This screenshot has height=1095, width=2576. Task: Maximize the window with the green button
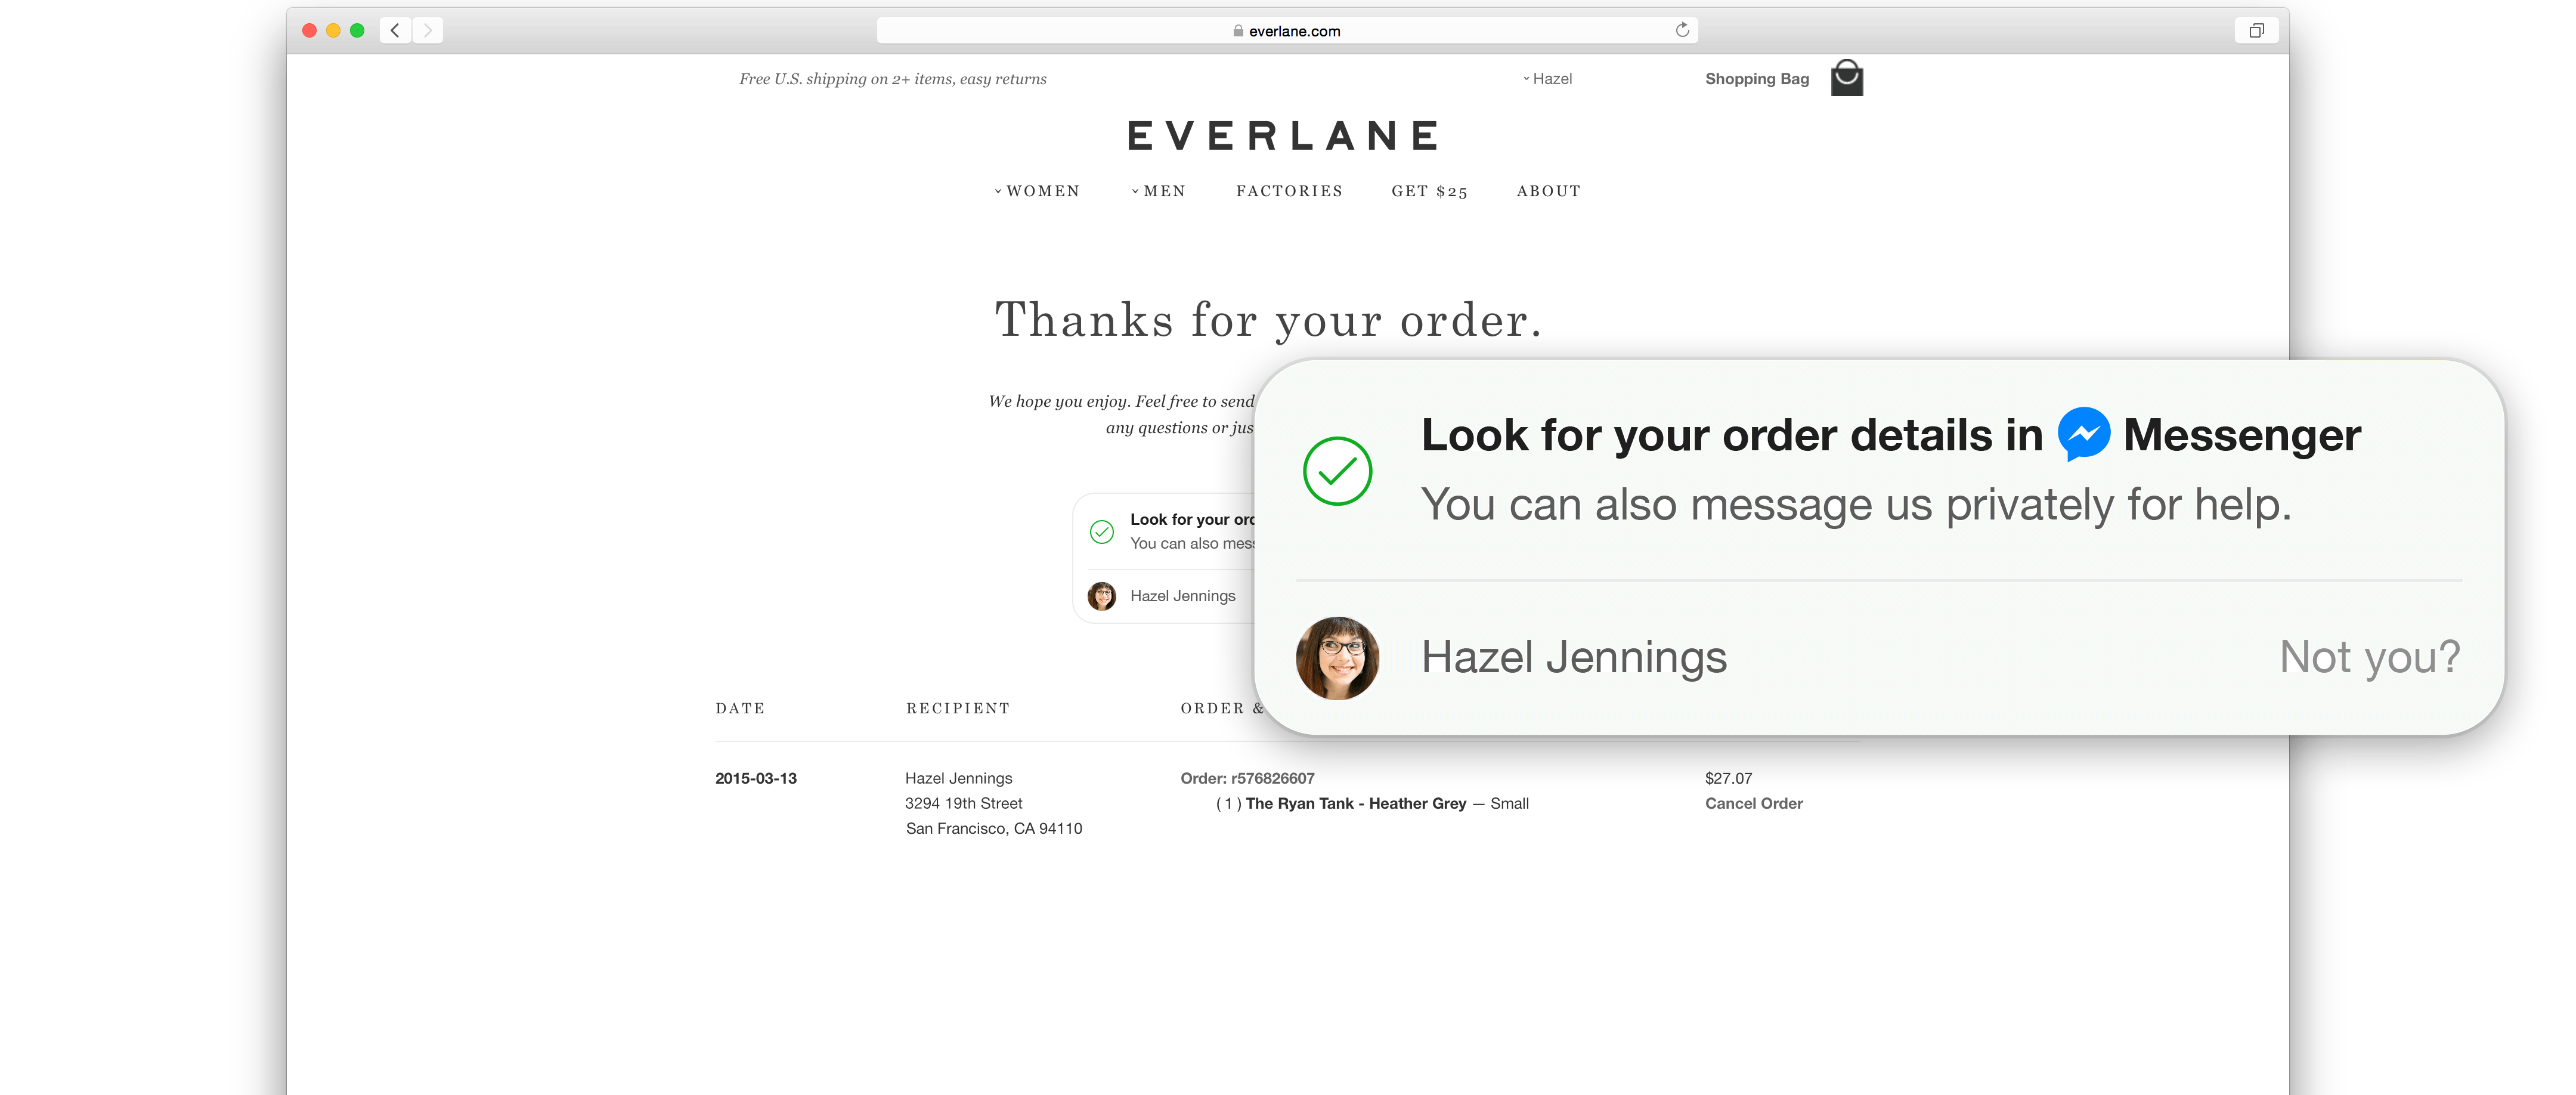click(x=357, y=31)
